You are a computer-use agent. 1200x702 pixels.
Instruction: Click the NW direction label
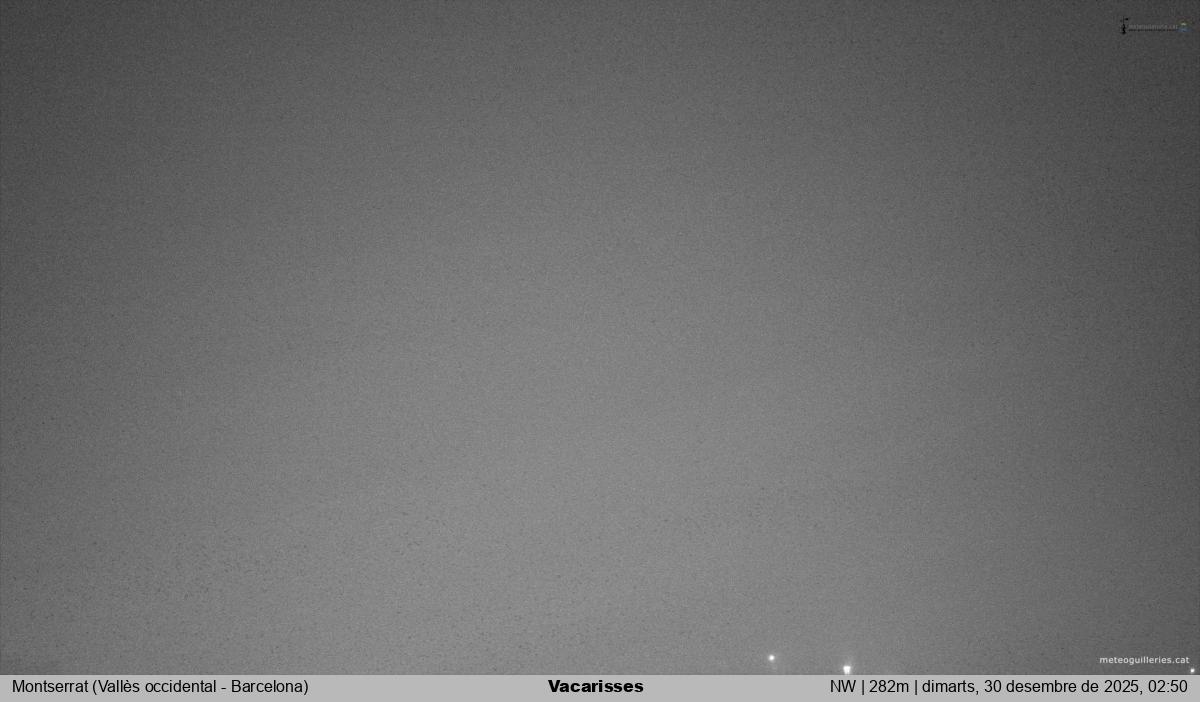pyautogui.click(x=842, y=687)
